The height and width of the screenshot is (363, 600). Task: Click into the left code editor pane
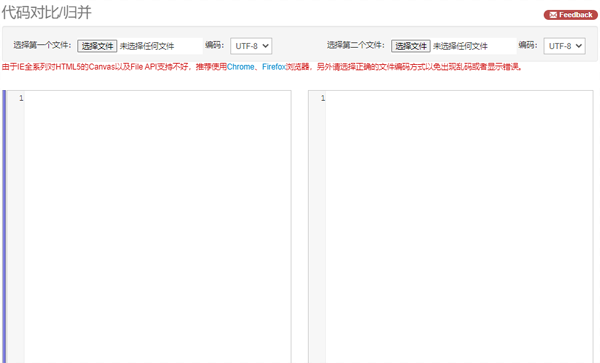[x=158, y=226]
